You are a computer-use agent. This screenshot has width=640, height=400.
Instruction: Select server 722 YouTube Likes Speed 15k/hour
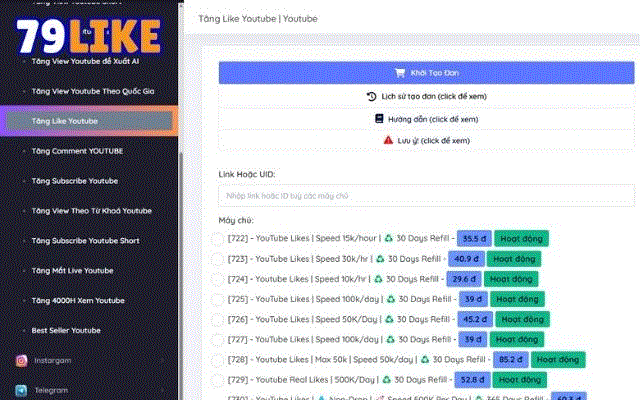218,238
